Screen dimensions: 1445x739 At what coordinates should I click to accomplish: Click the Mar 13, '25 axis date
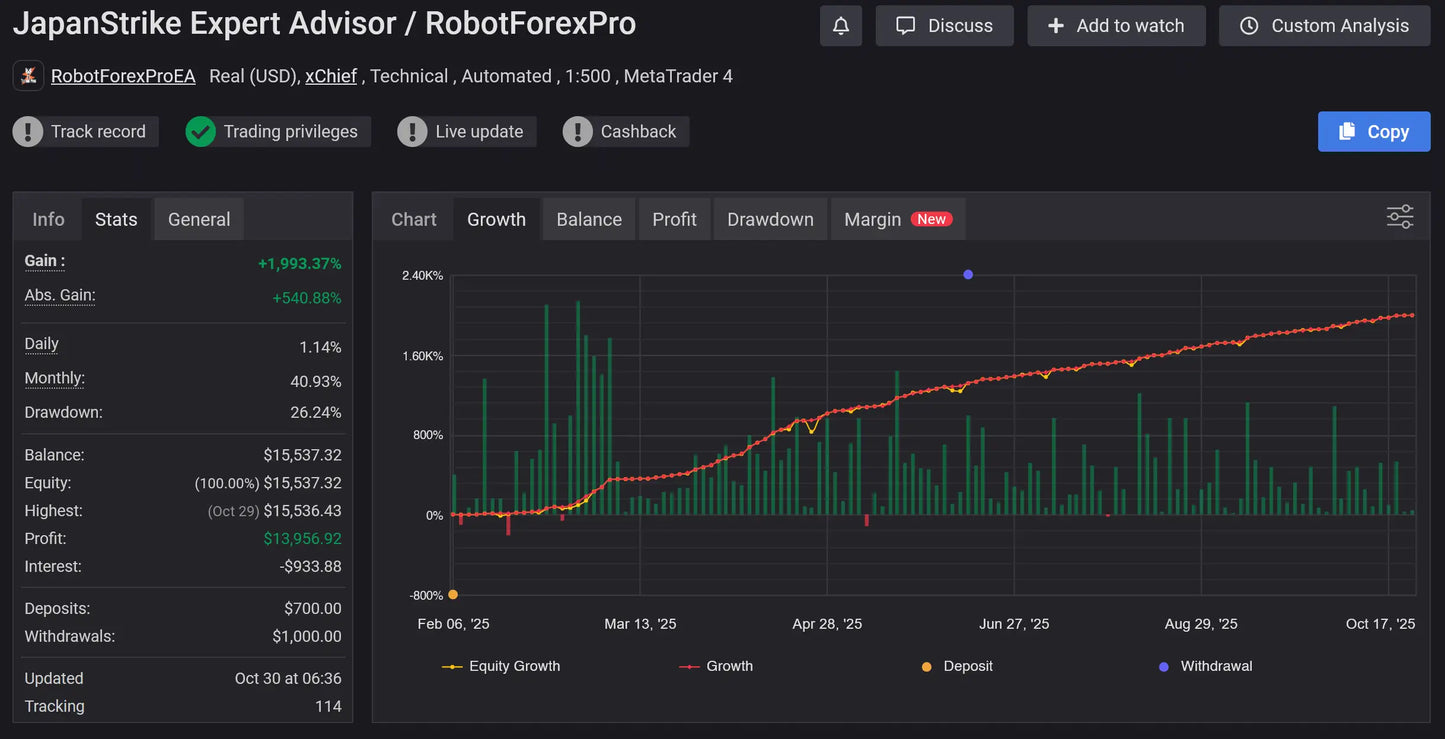tap(640, 624)
